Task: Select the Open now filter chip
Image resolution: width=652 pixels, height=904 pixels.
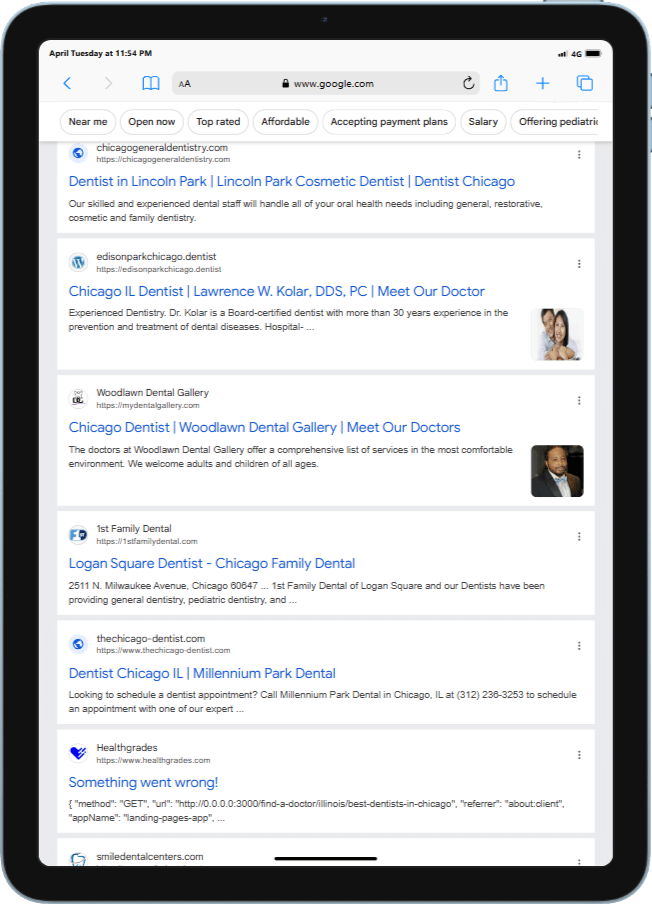Action: tap(152, 122)
